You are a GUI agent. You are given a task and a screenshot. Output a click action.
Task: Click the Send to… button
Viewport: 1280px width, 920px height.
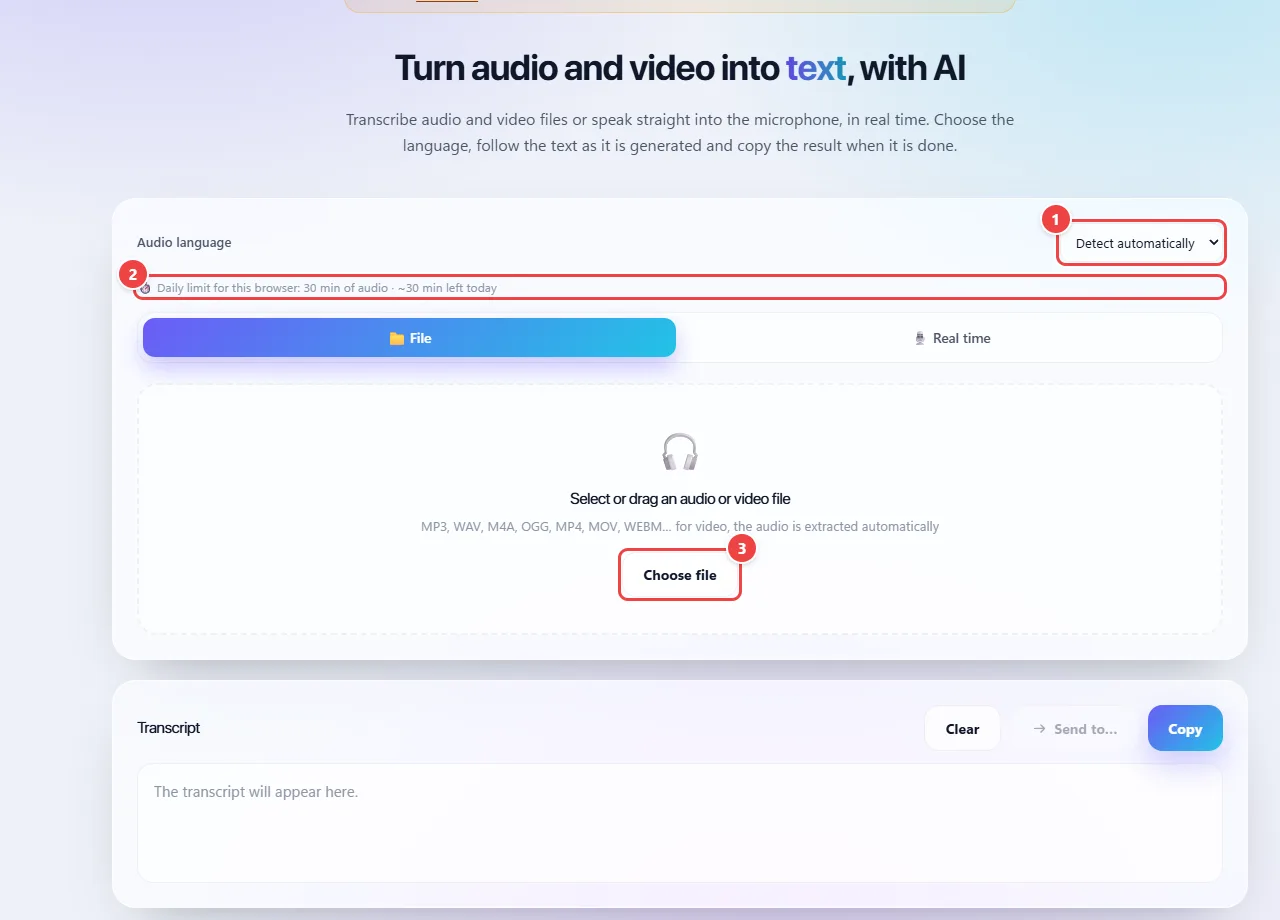1075,728
